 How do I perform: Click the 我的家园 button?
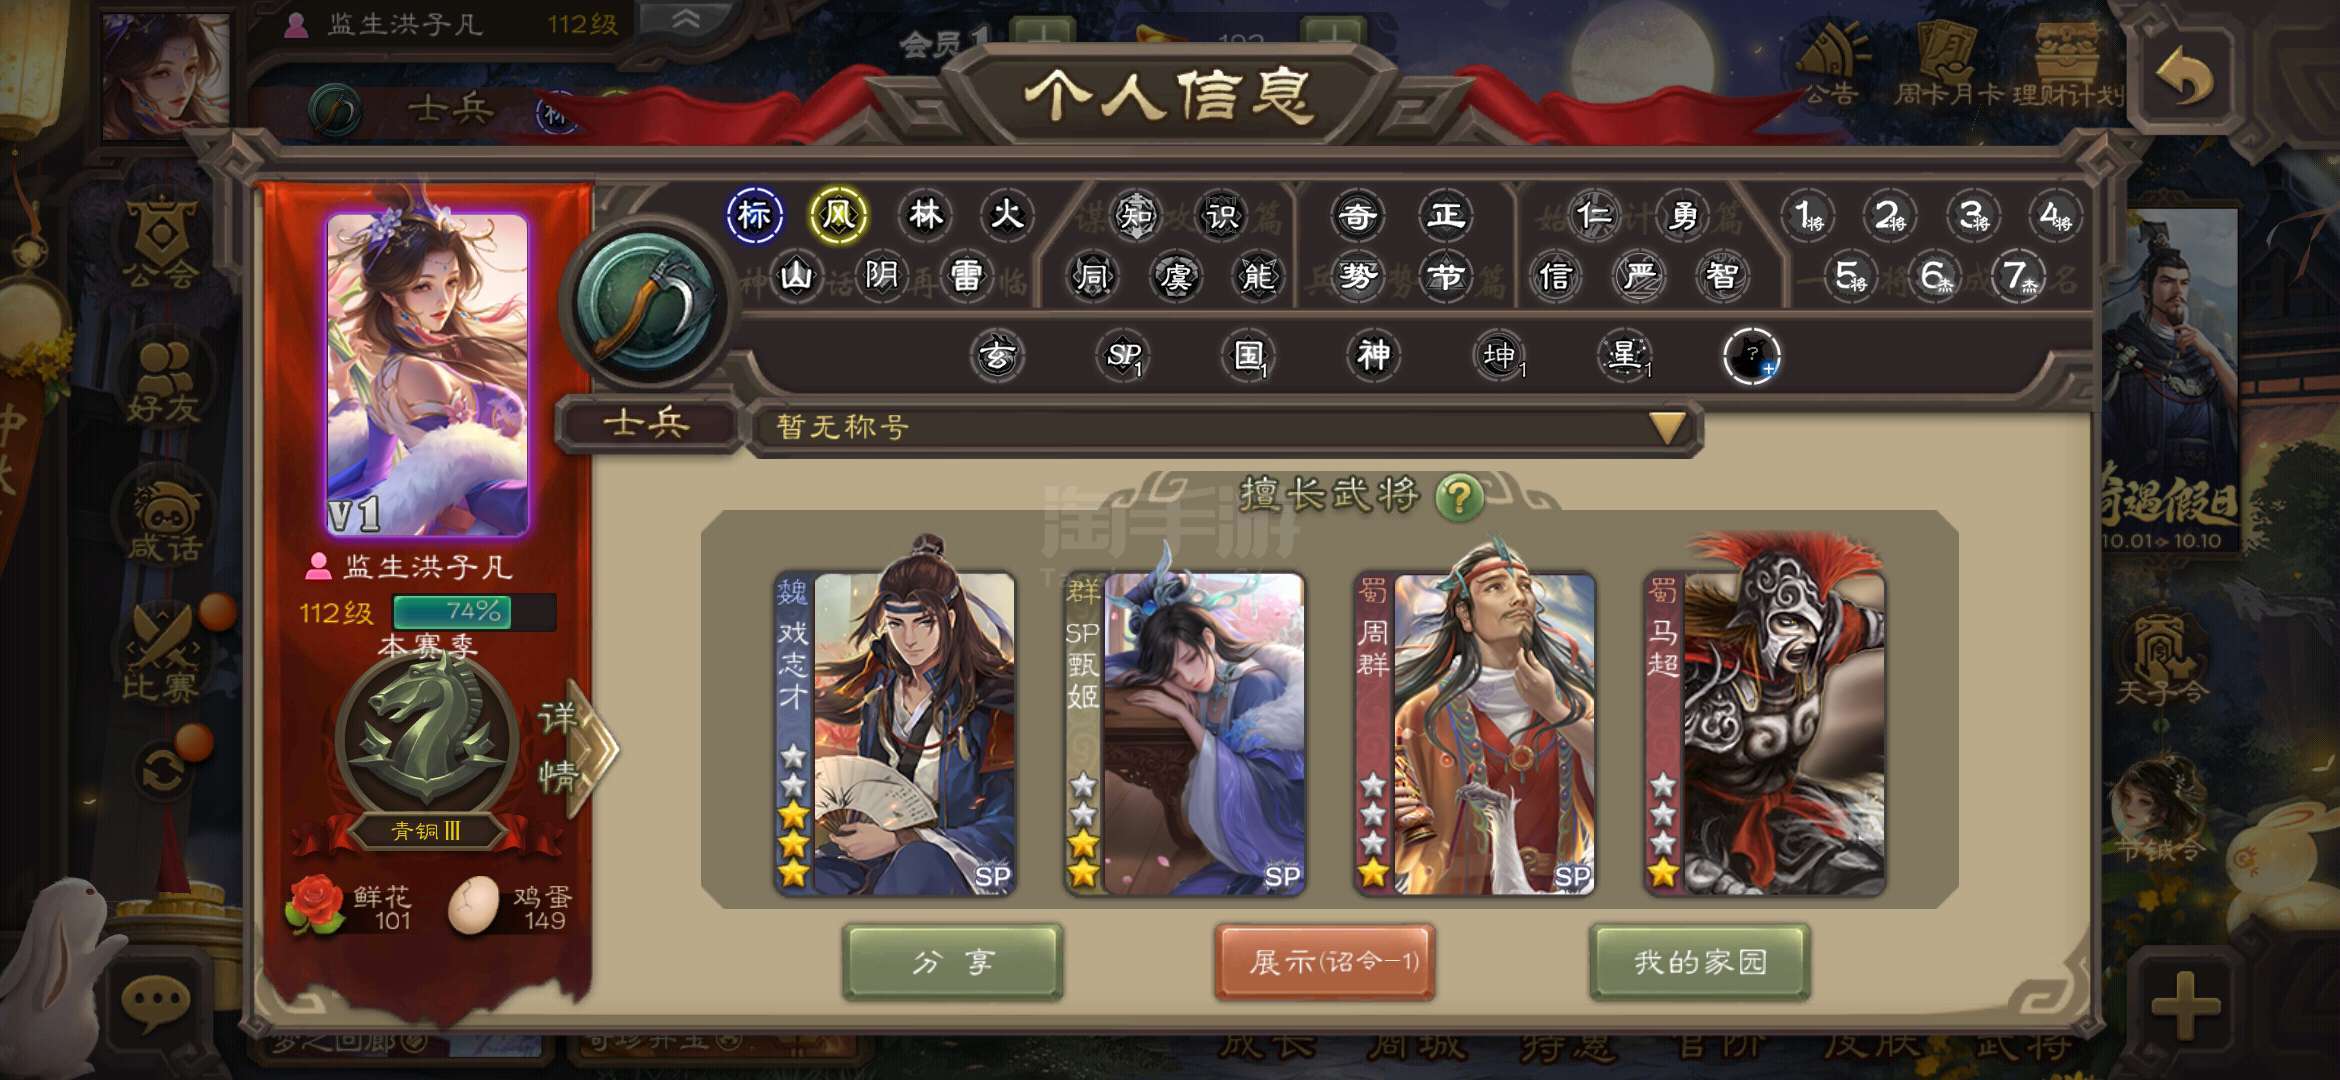(x=1700, y=962)
